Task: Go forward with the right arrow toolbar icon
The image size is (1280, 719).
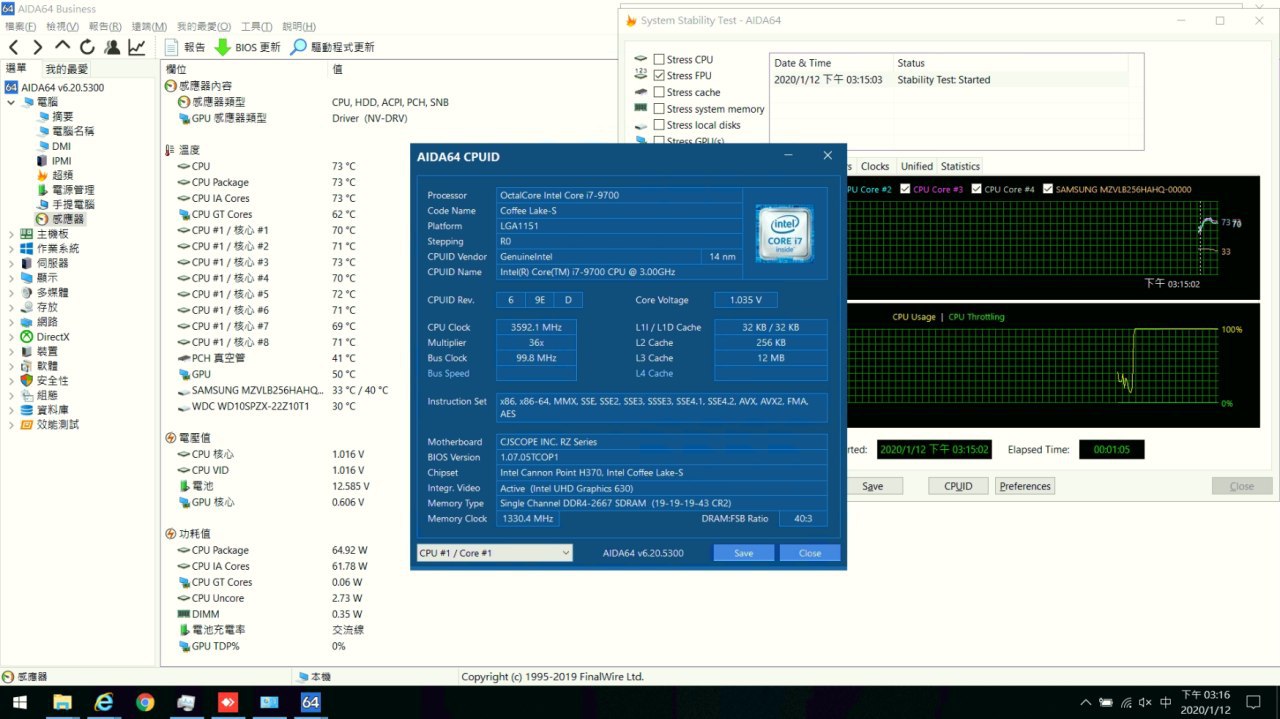Action: point(38,47)
